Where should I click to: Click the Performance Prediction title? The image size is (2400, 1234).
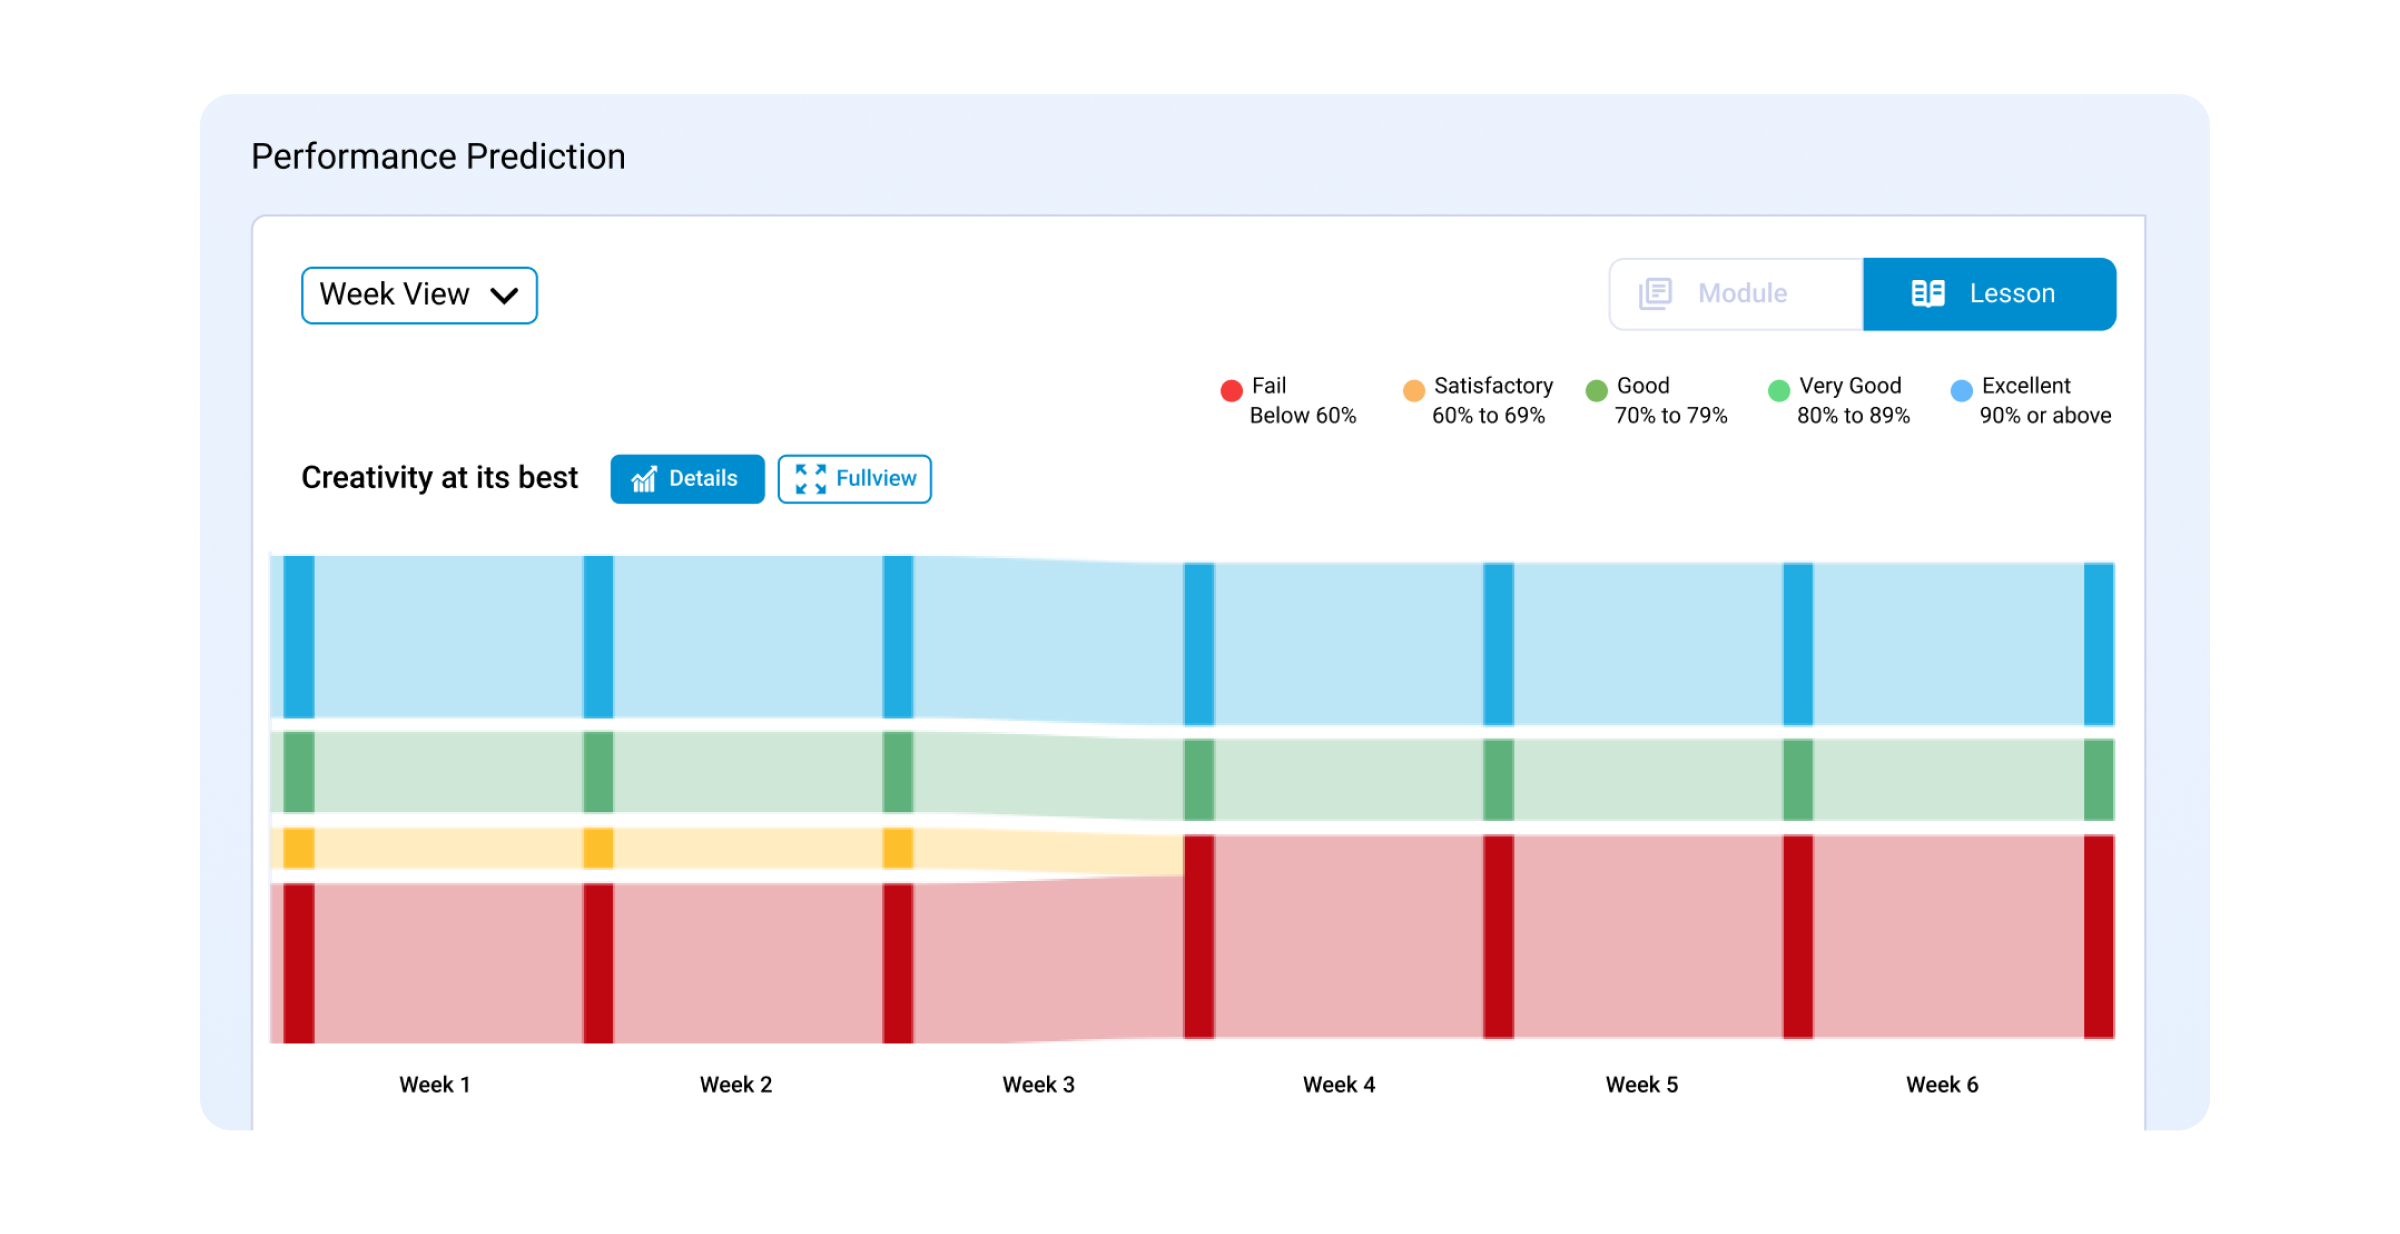(438, 157)
